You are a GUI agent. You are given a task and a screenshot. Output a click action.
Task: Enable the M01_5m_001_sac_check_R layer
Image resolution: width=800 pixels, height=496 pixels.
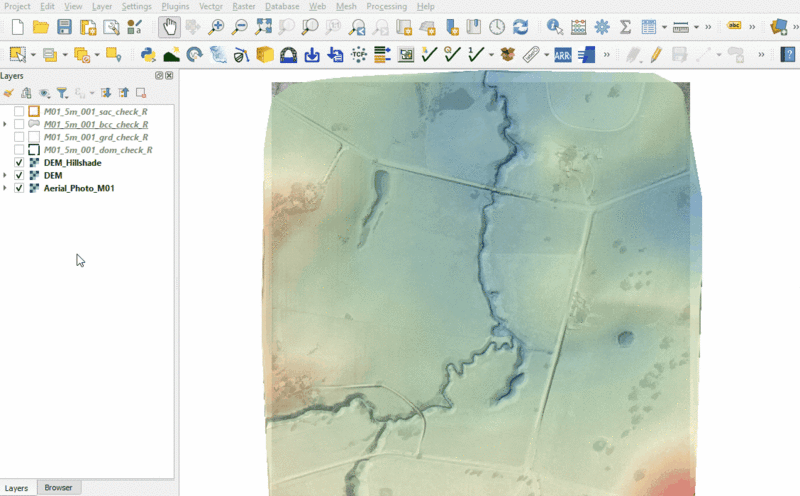[x=19, y=111]
